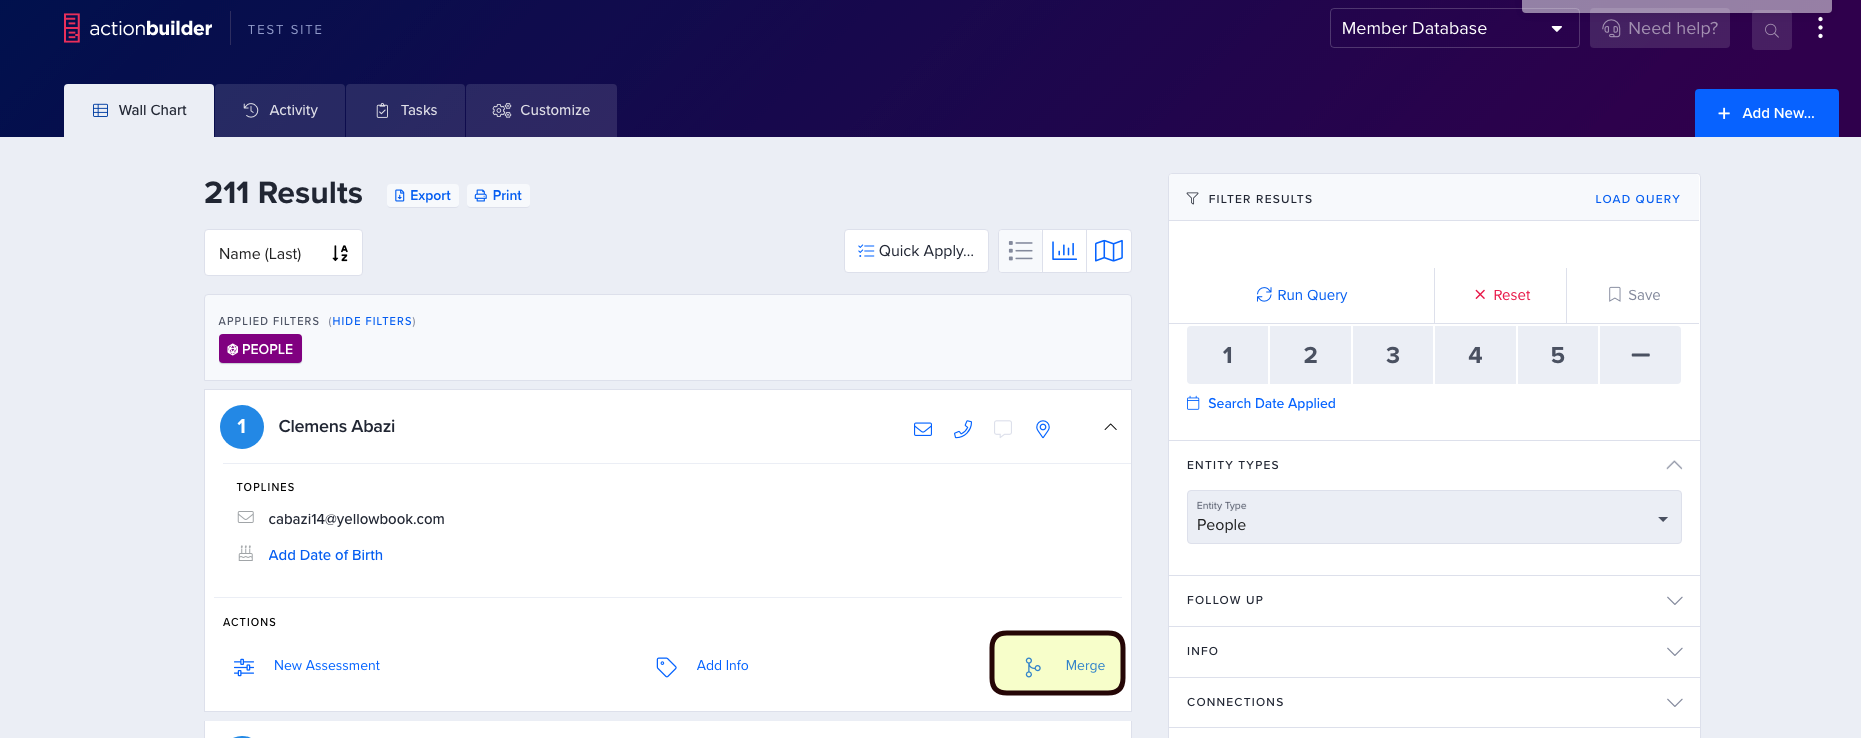Click the Add New... button
Image resolution: width=1861 pixels, height=738 pixels.
[1766, 113]
